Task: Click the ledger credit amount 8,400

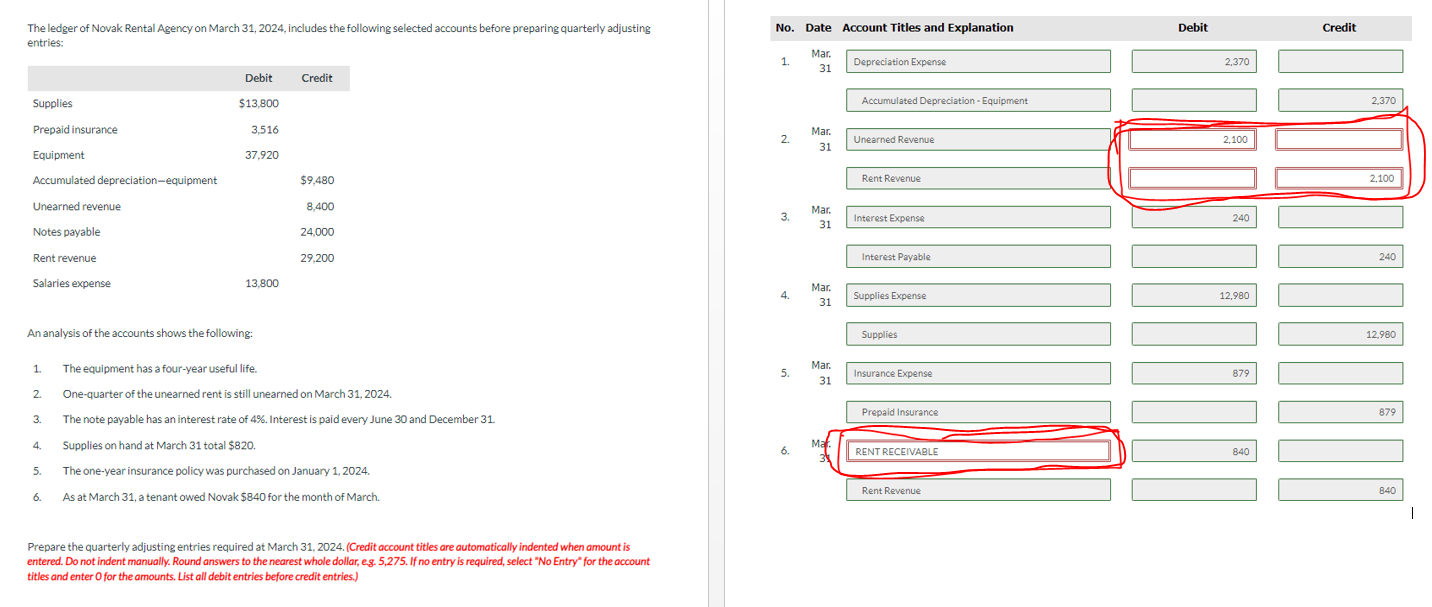Action: pos(321,206)
